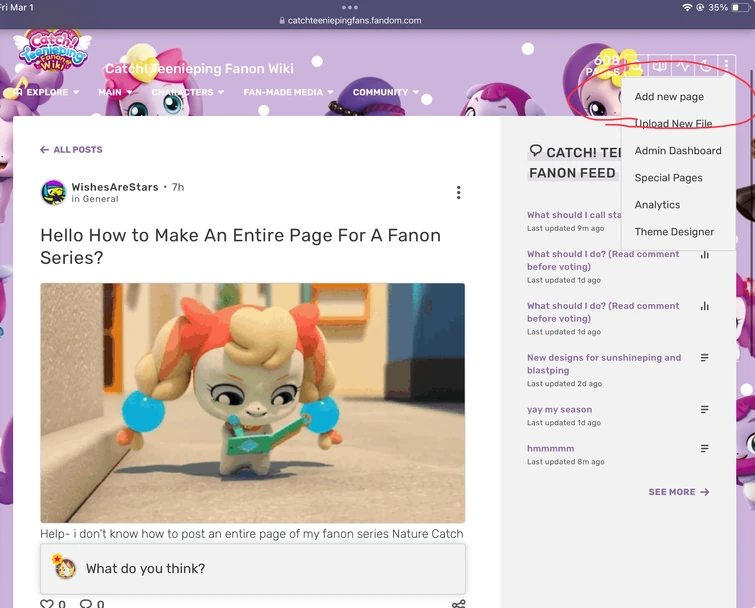Viewport: 755px width, 608px height.
Task: Click the header three-dot more menu
Action: 726,66
